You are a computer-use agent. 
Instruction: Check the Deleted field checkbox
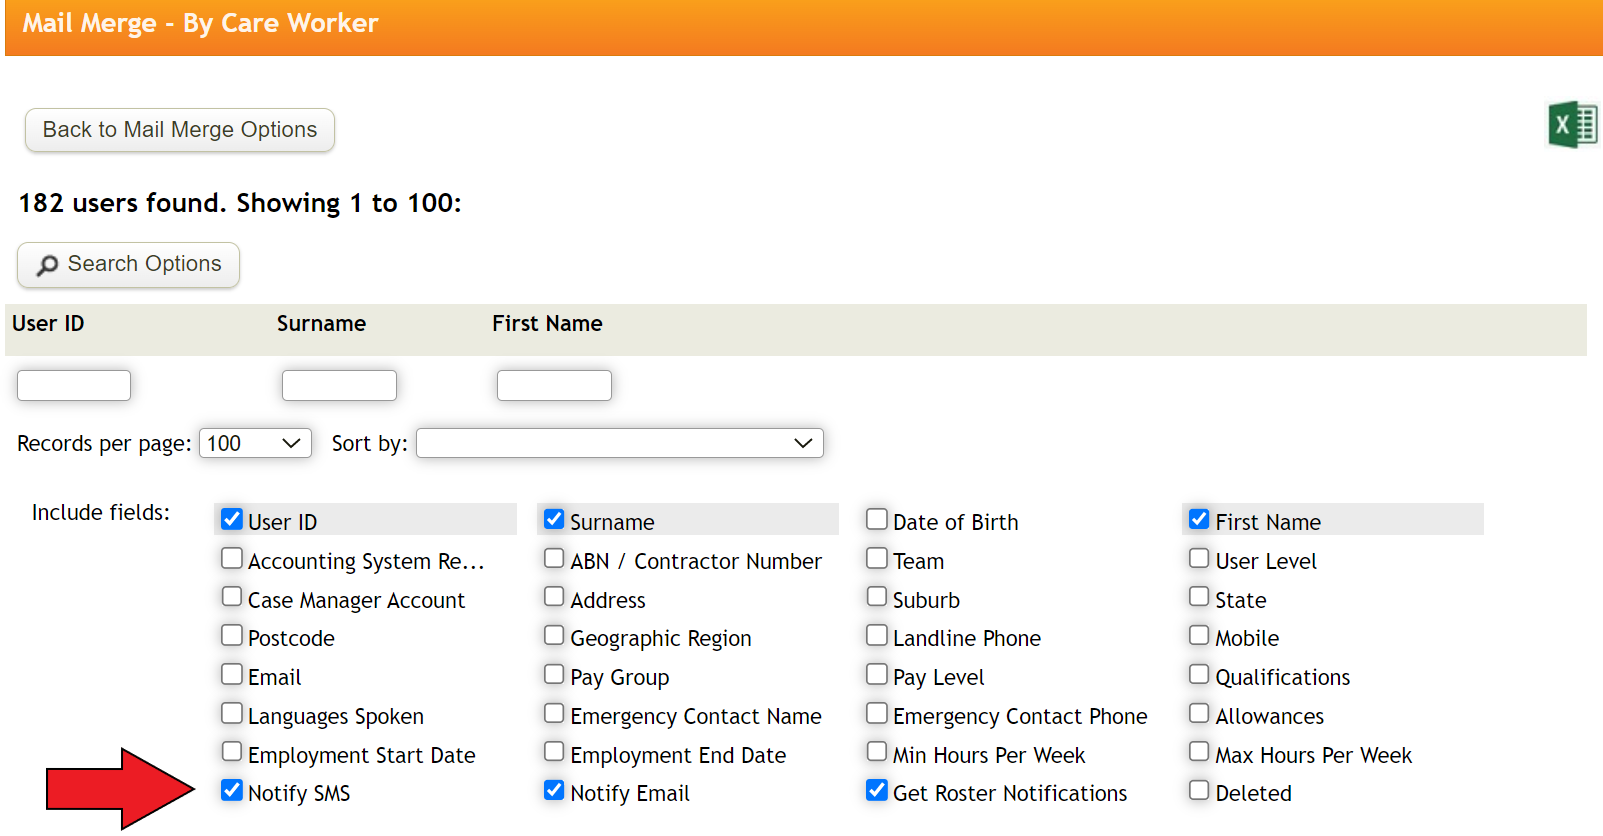(1199, 790)
